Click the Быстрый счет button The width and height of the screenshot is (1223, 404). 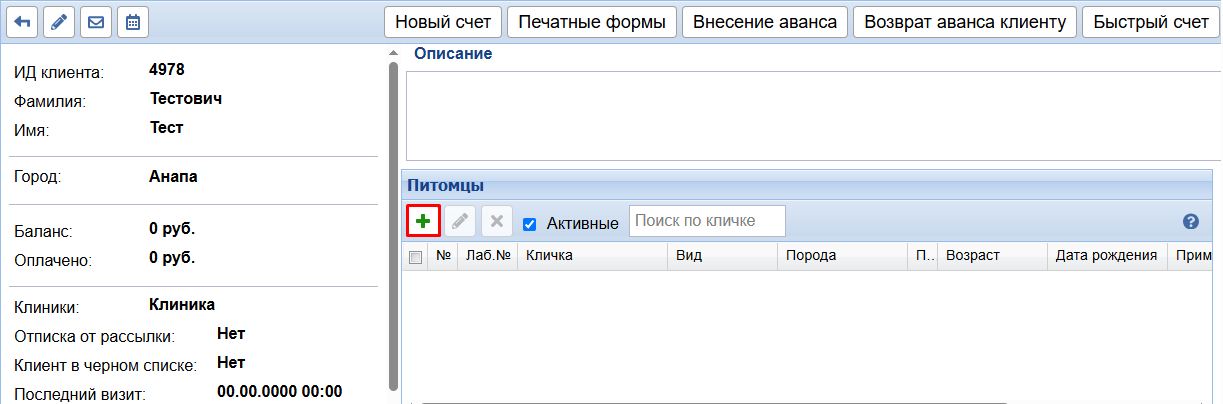point(1151,22)
